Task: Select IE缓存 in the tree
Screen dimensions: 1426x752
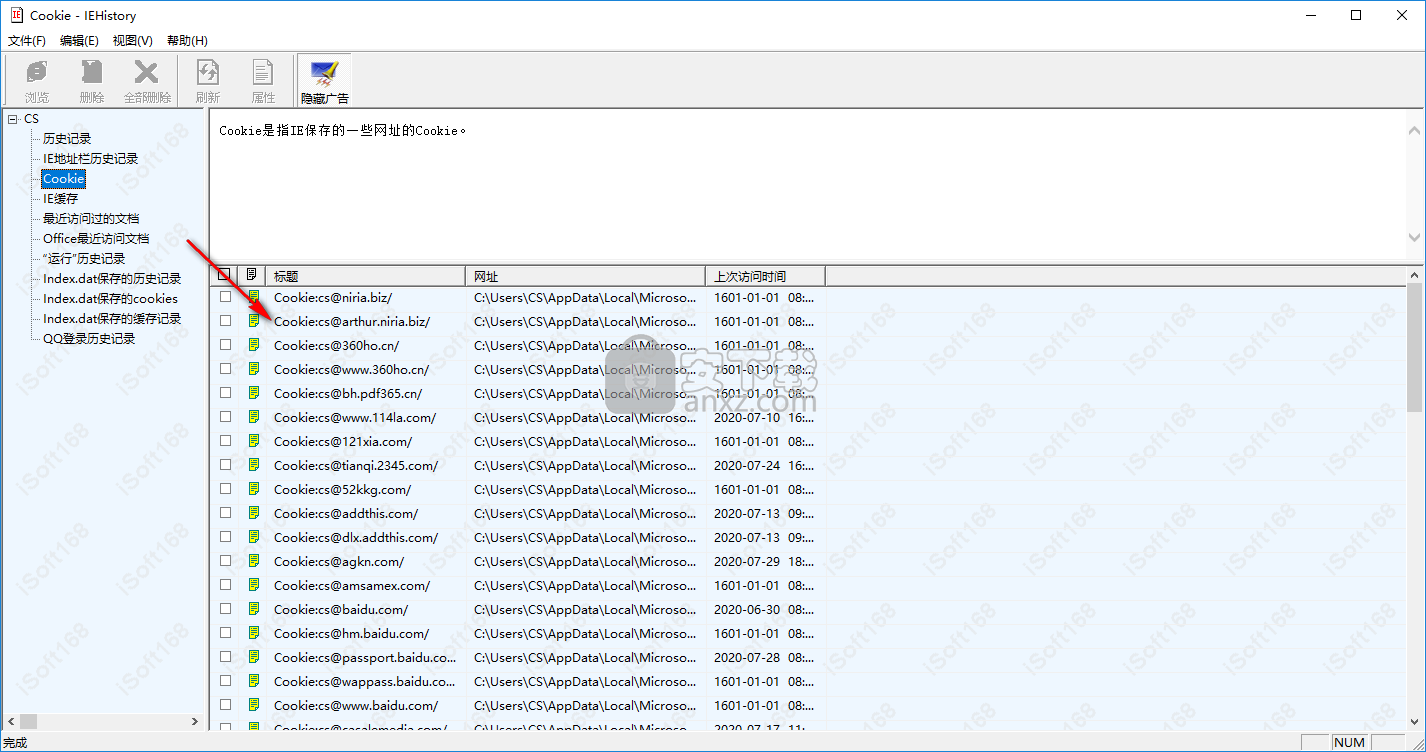Action: click(x=60, y=199)
